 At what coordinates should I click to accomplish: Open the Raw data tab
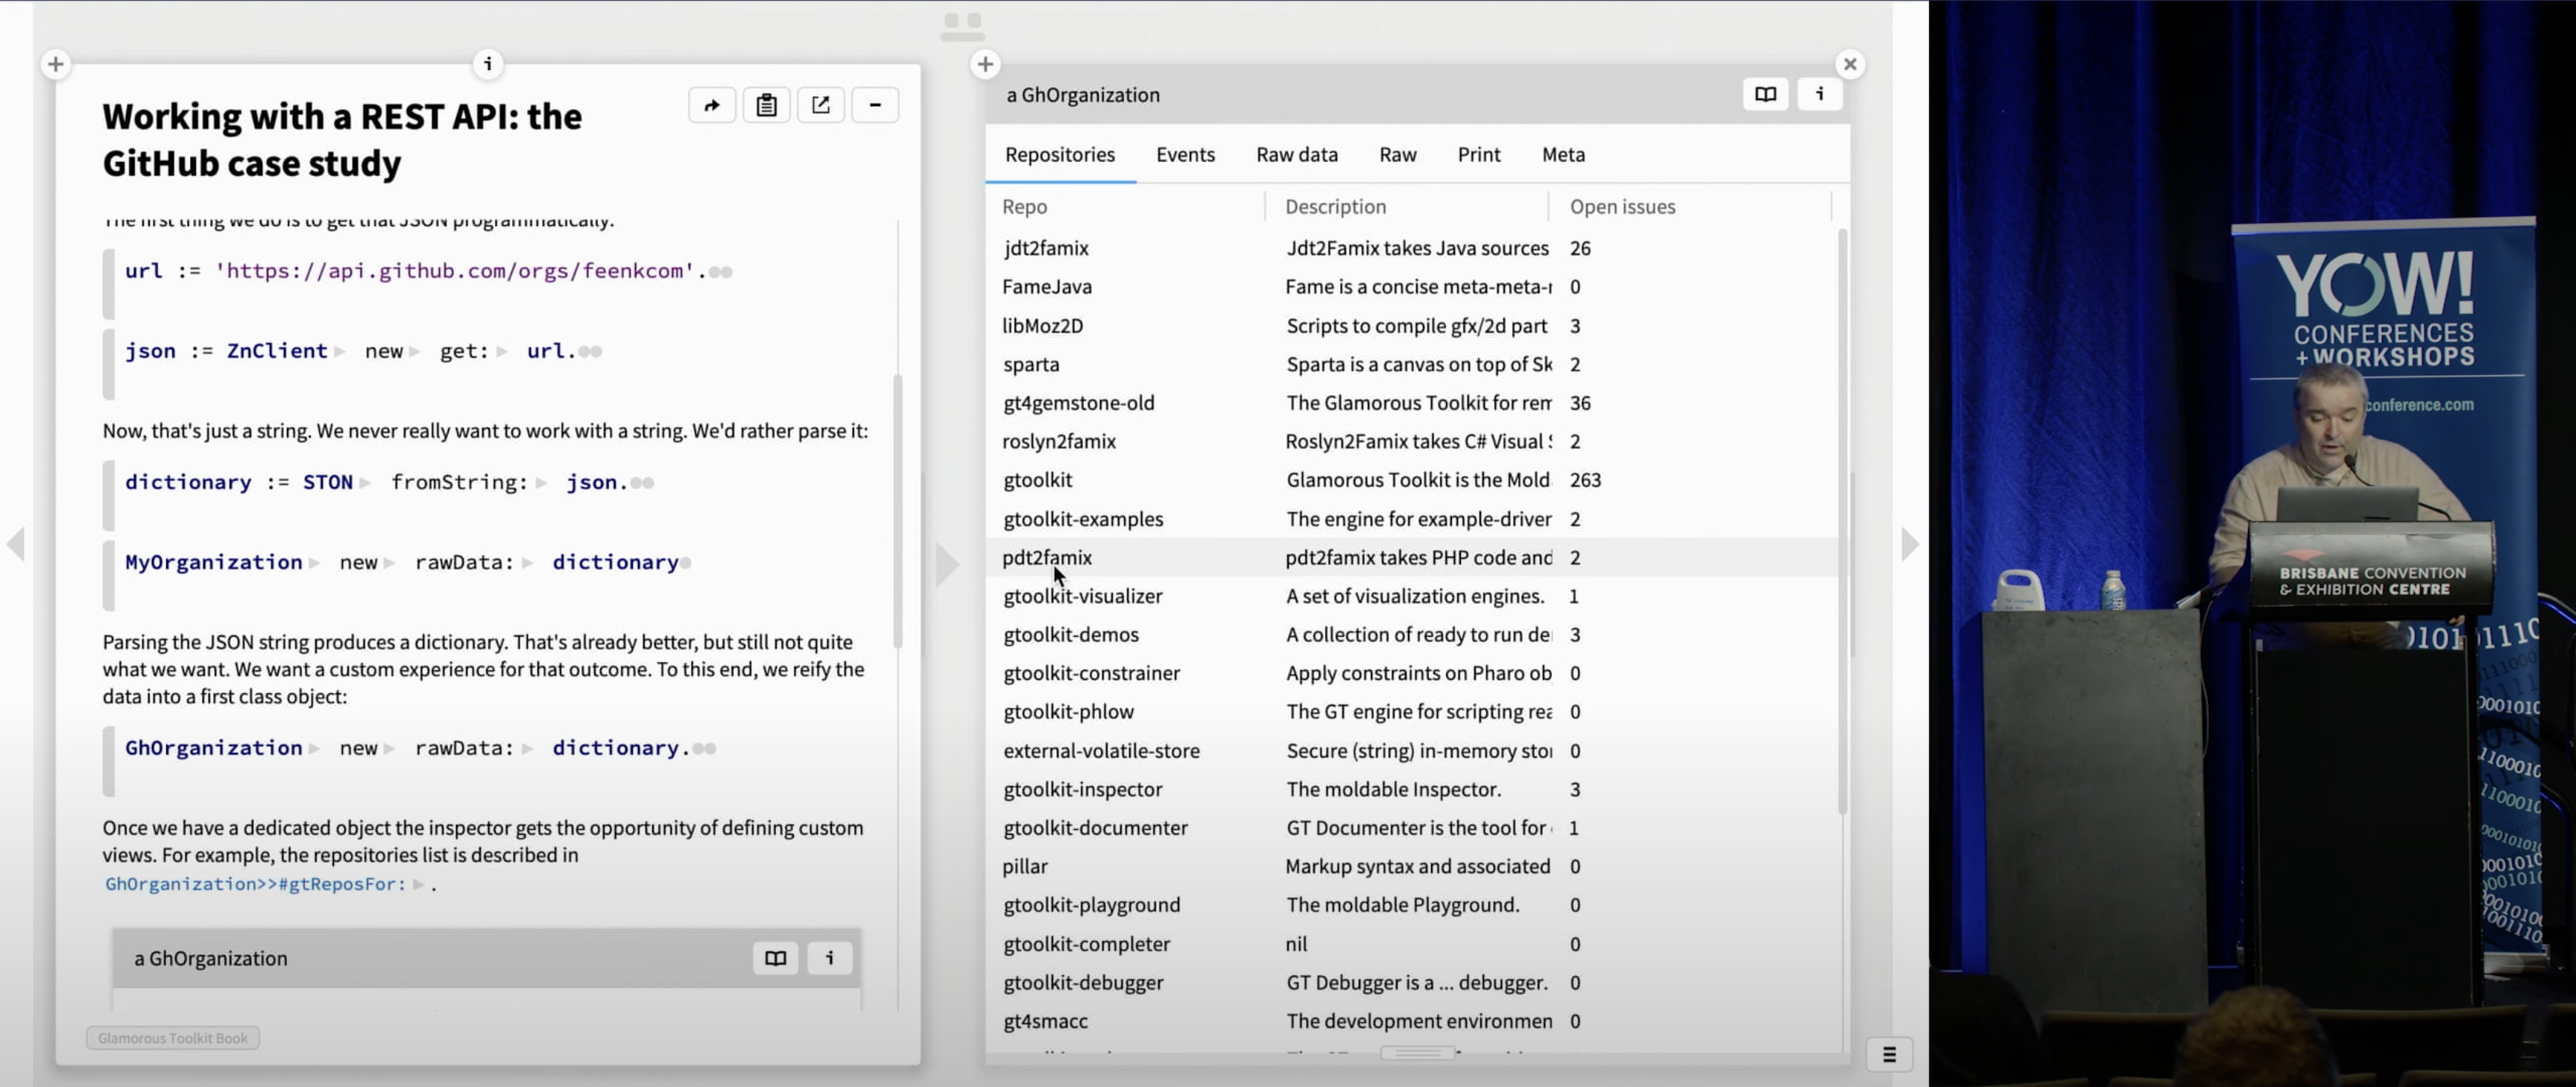pos(1296,154)
